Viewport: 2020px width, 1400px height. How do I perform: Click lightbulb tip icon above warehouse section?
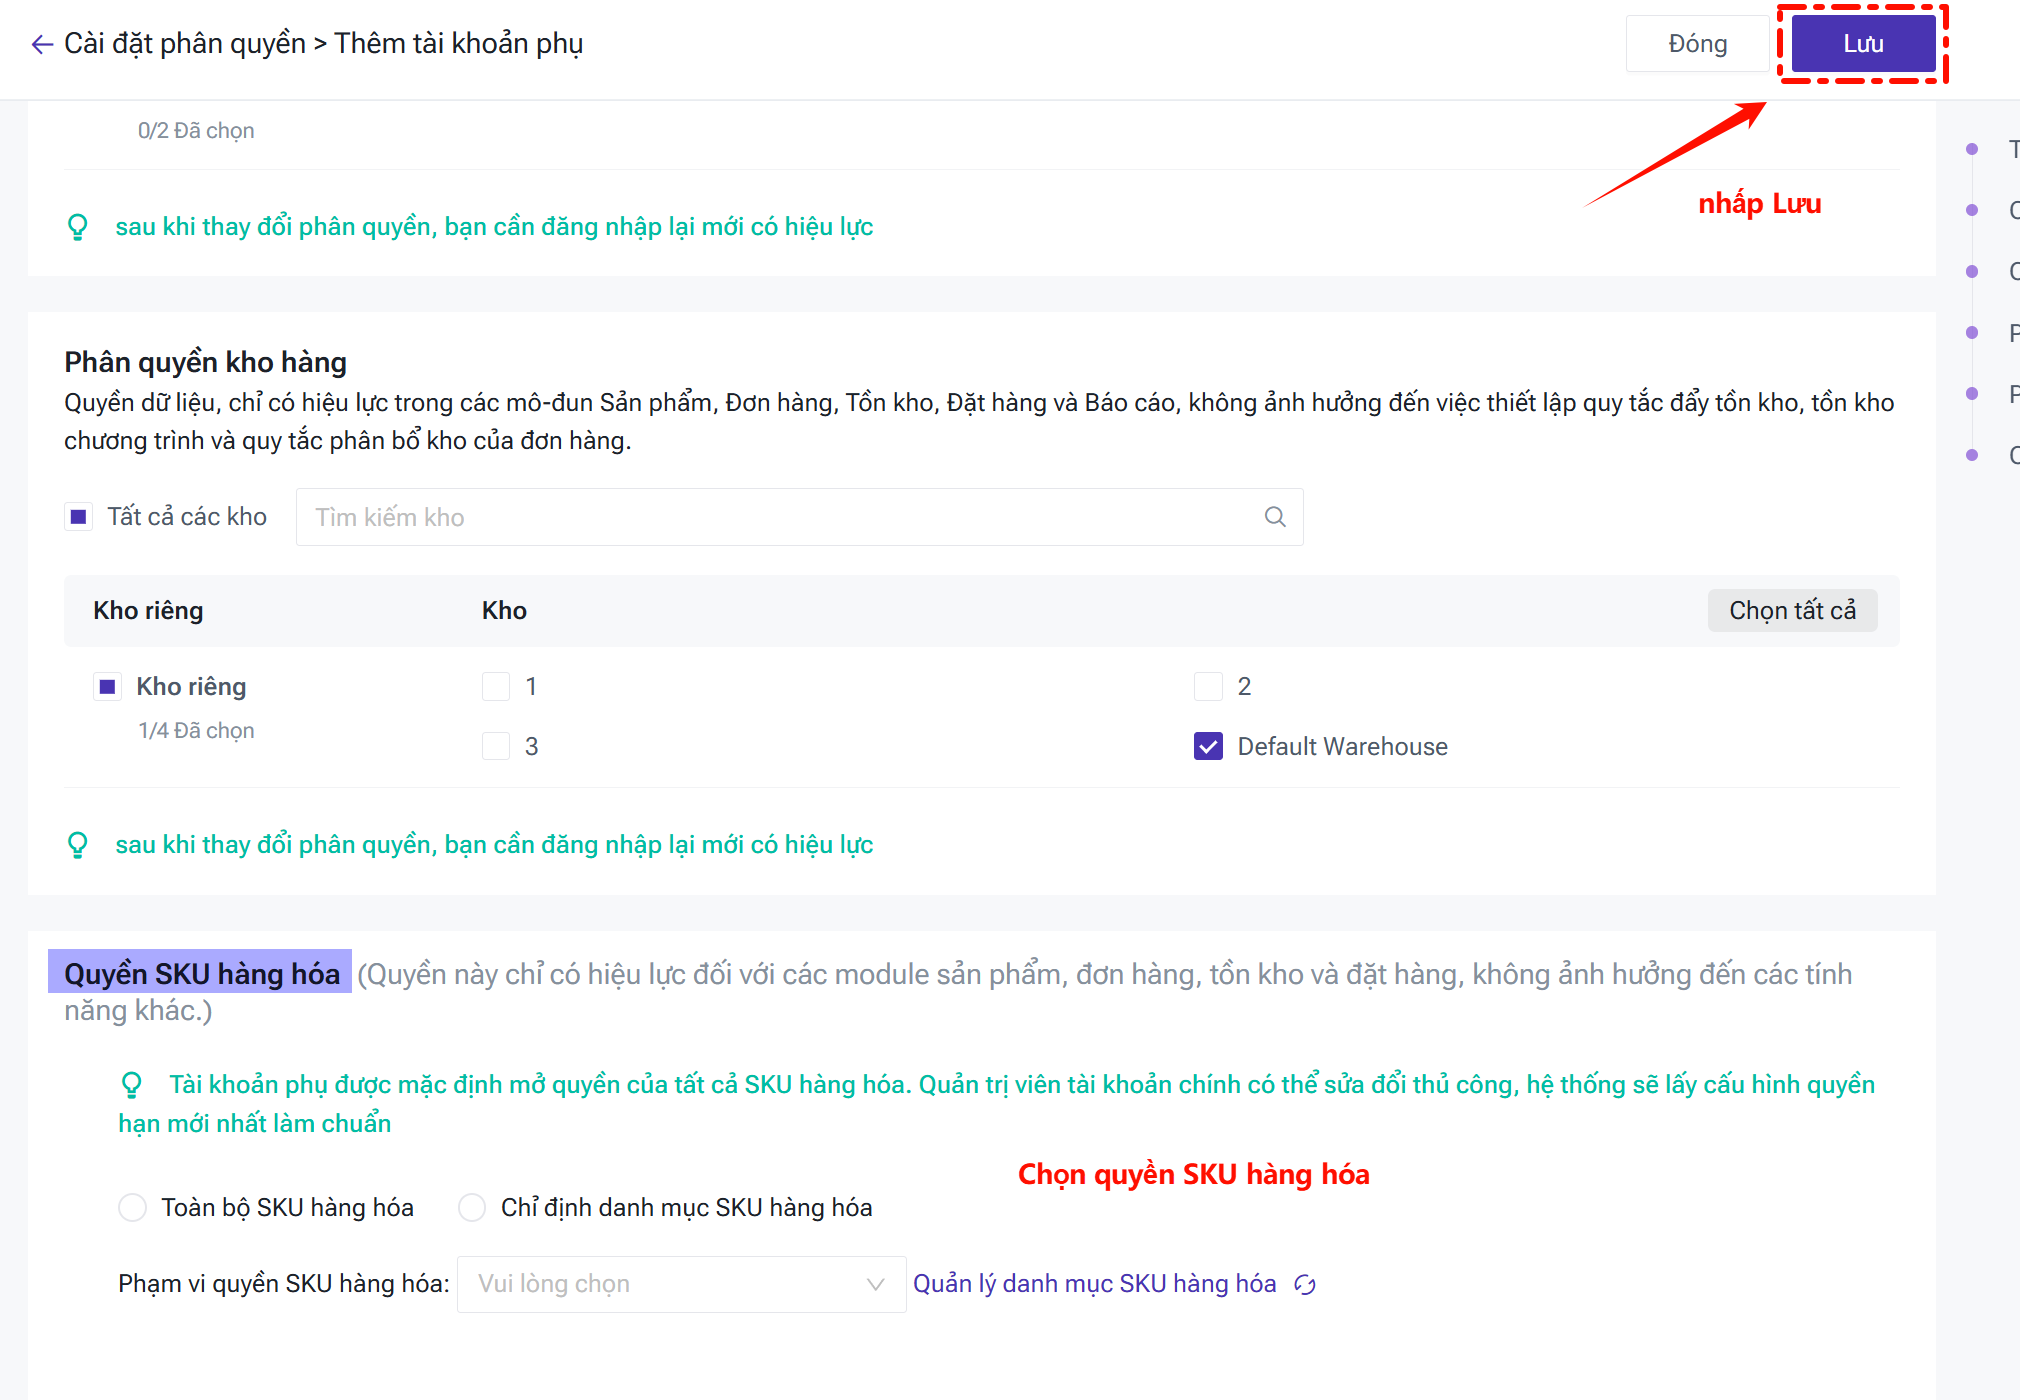click(x=78, y=227)
